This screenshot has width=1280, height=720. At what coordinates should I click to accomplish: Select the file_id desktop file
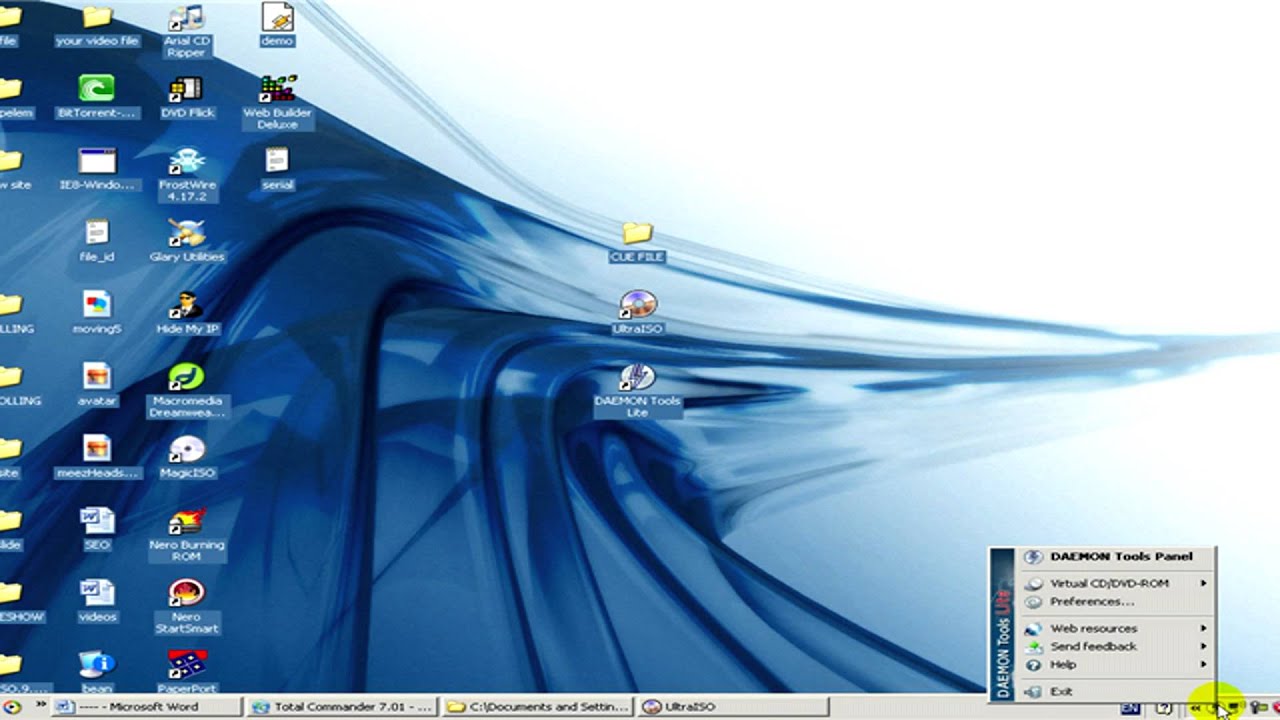pyautogui.click(x=97, y=242)
